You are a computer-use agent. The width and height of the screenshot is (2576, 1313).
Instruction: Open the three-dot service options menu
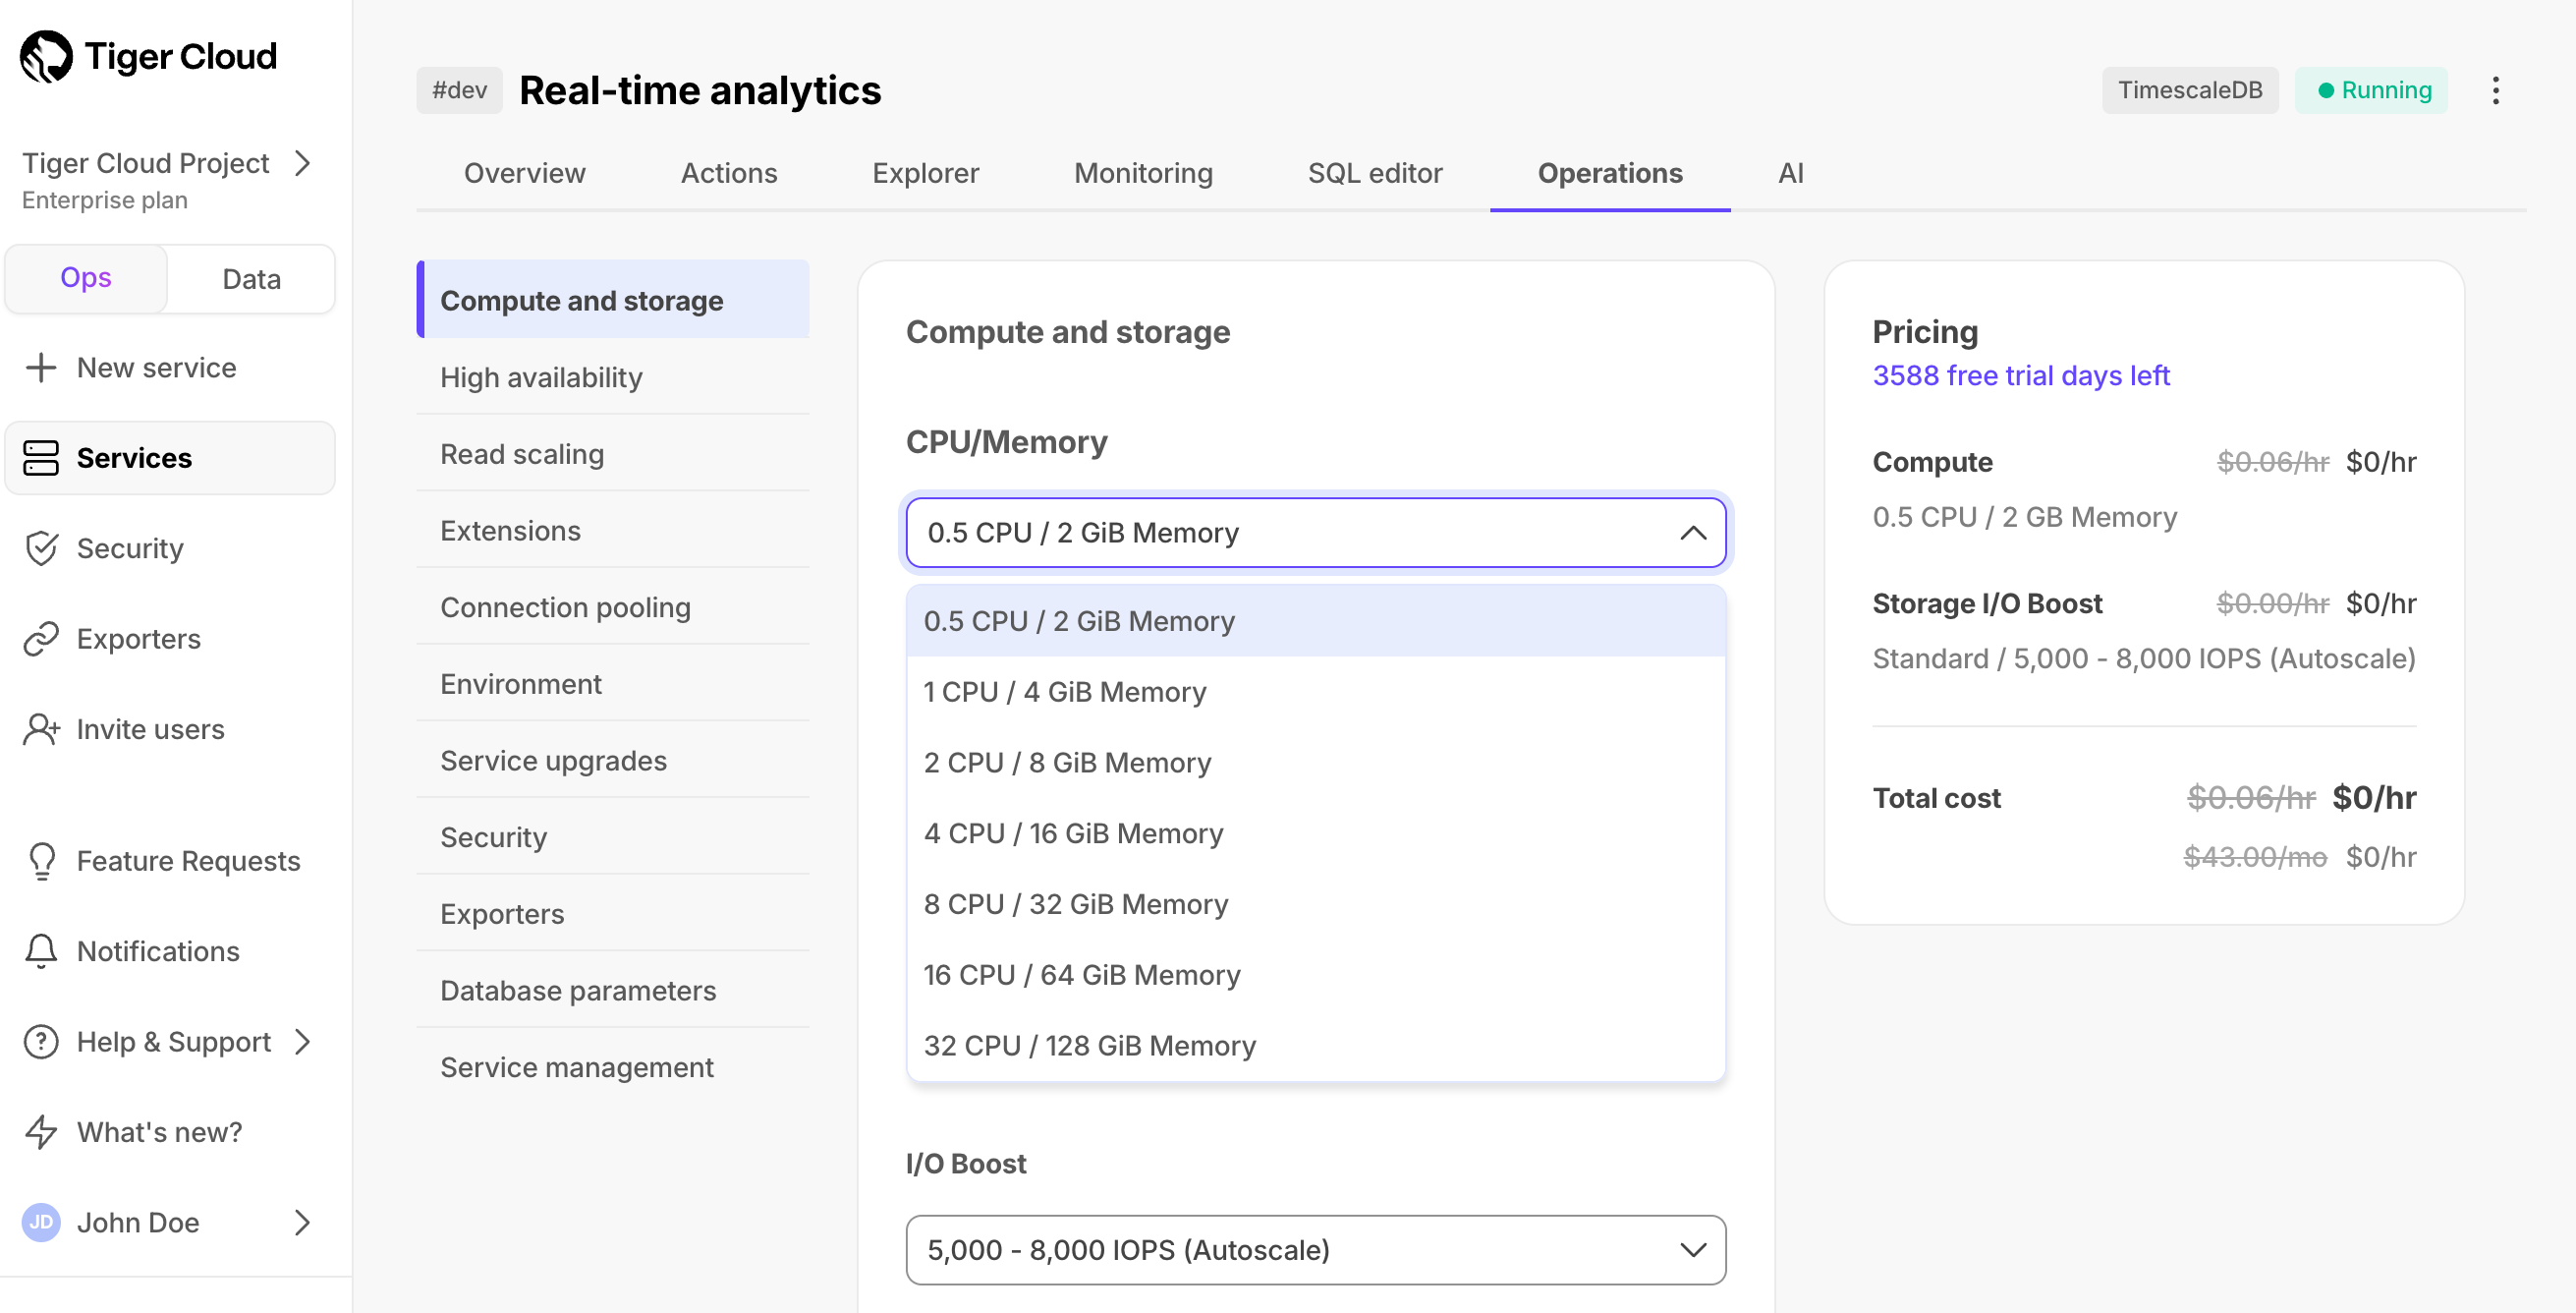point(2495,90)
